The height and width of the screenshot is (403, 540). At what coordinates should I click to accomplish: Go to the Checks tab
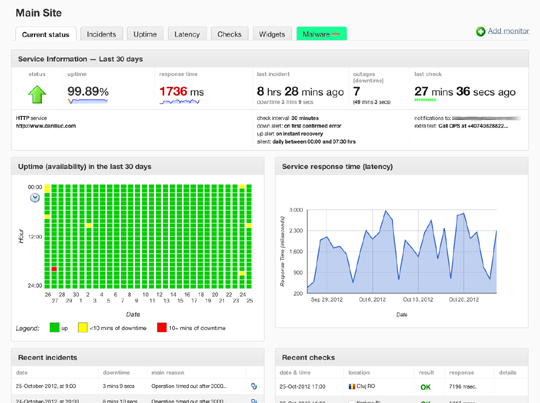tap(229, 34)
